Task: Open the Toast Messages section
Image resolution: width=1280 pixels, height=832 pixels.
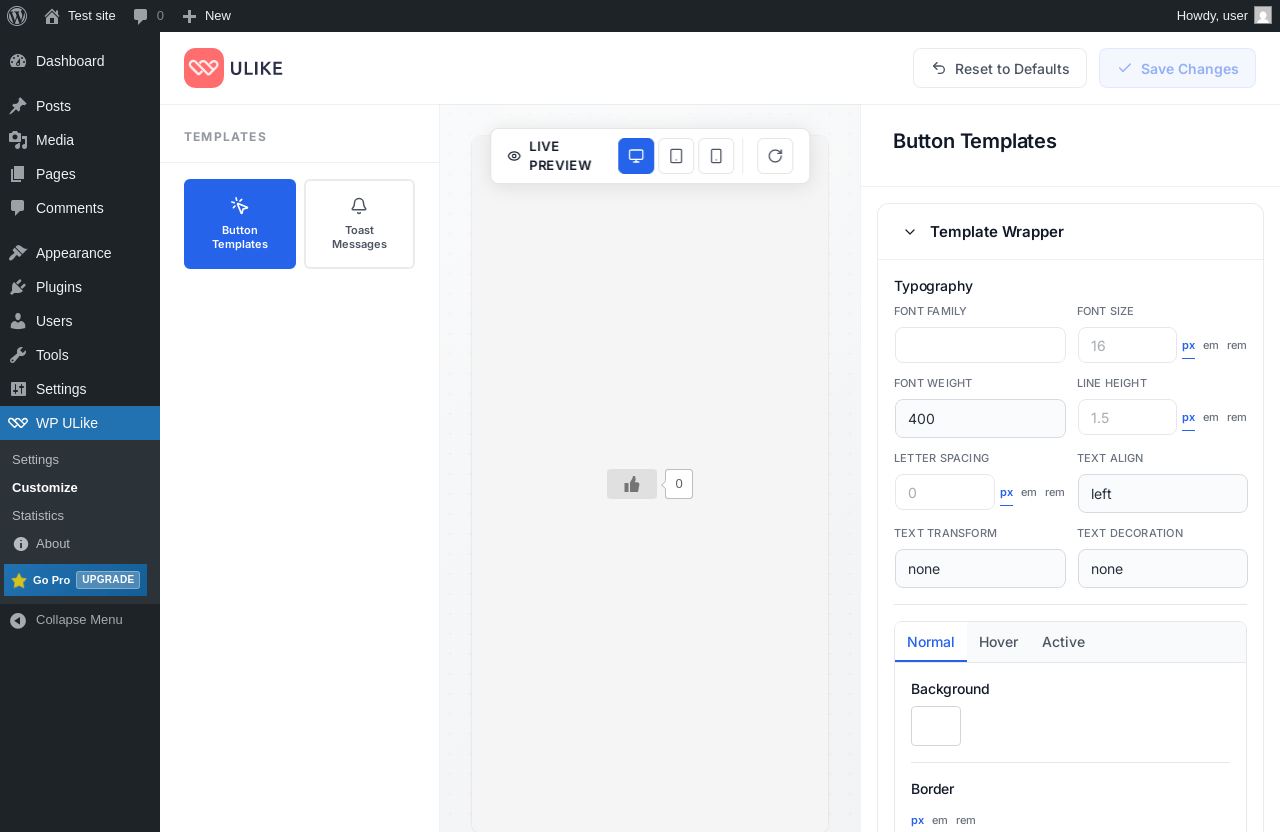Action: (x=359, y=224)
